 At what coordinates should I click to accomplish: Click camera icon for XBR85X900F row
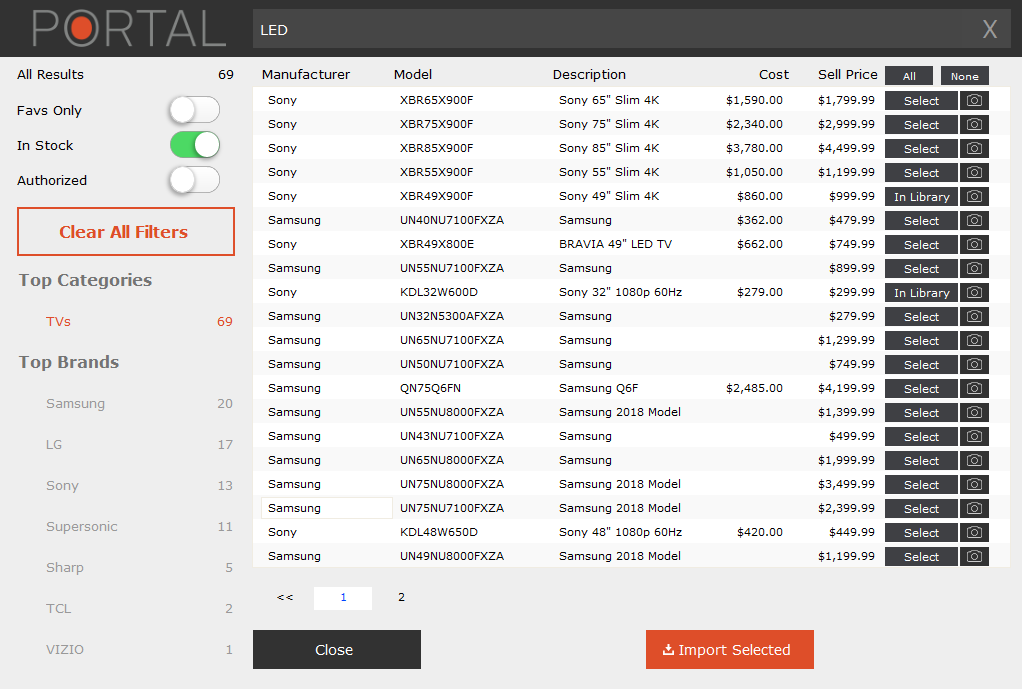974,149
